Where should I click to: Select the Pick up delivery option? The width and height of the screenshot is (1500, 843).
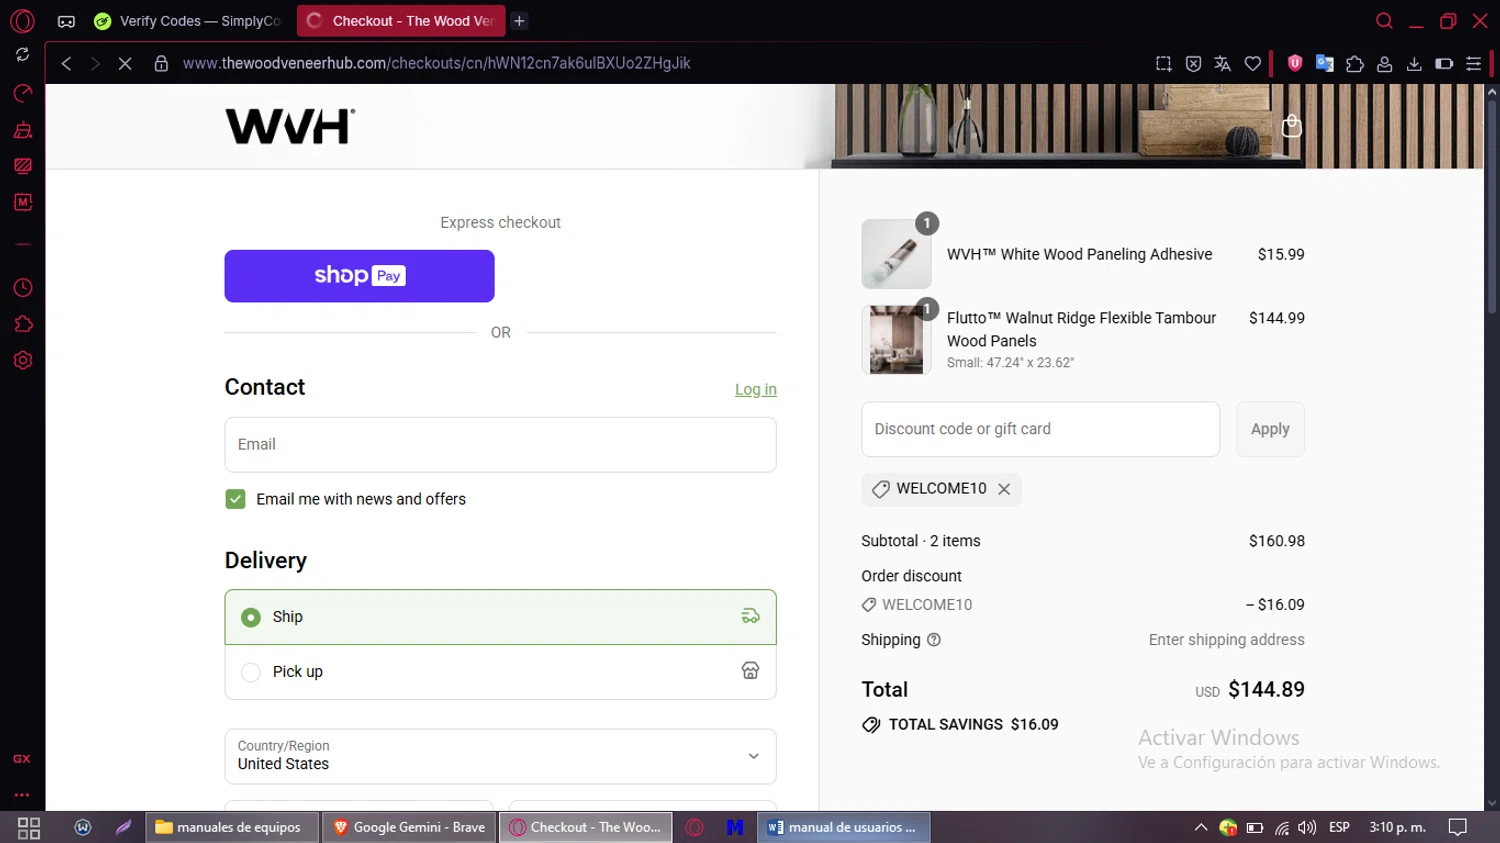pos(500,672)
